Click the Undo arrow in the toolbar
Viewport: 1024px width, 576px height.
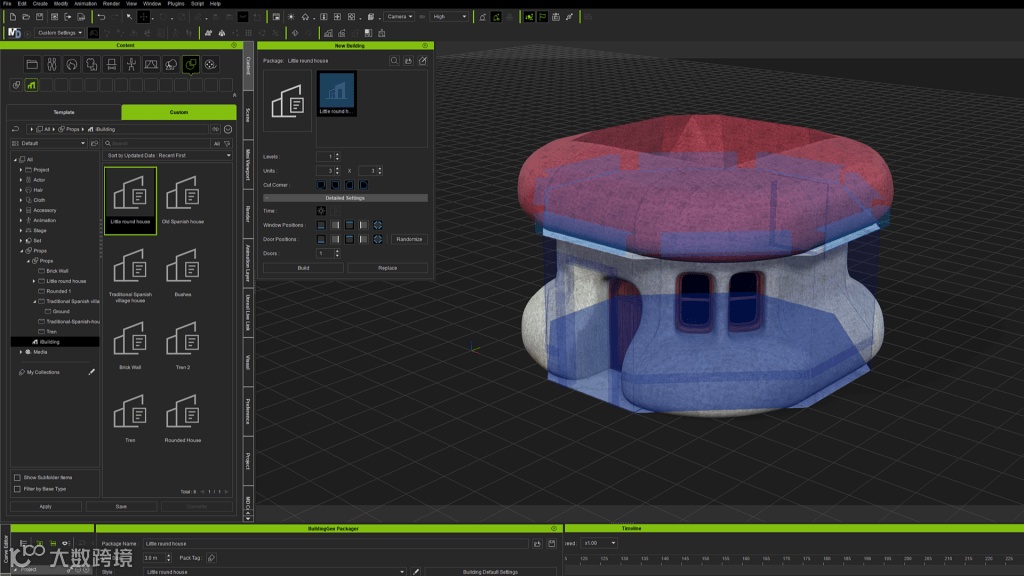101,17
